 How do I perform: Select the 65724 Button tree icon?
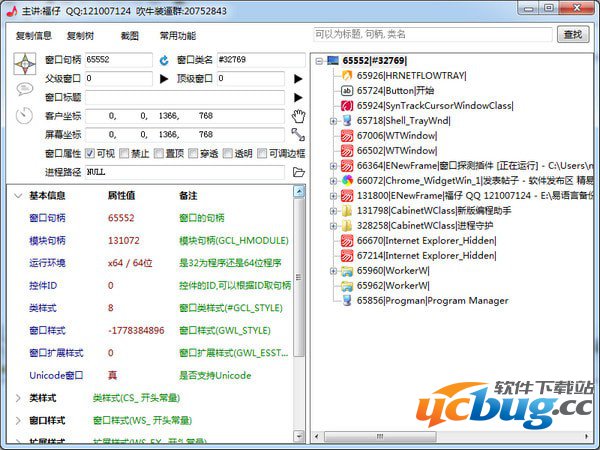point(347,91)
